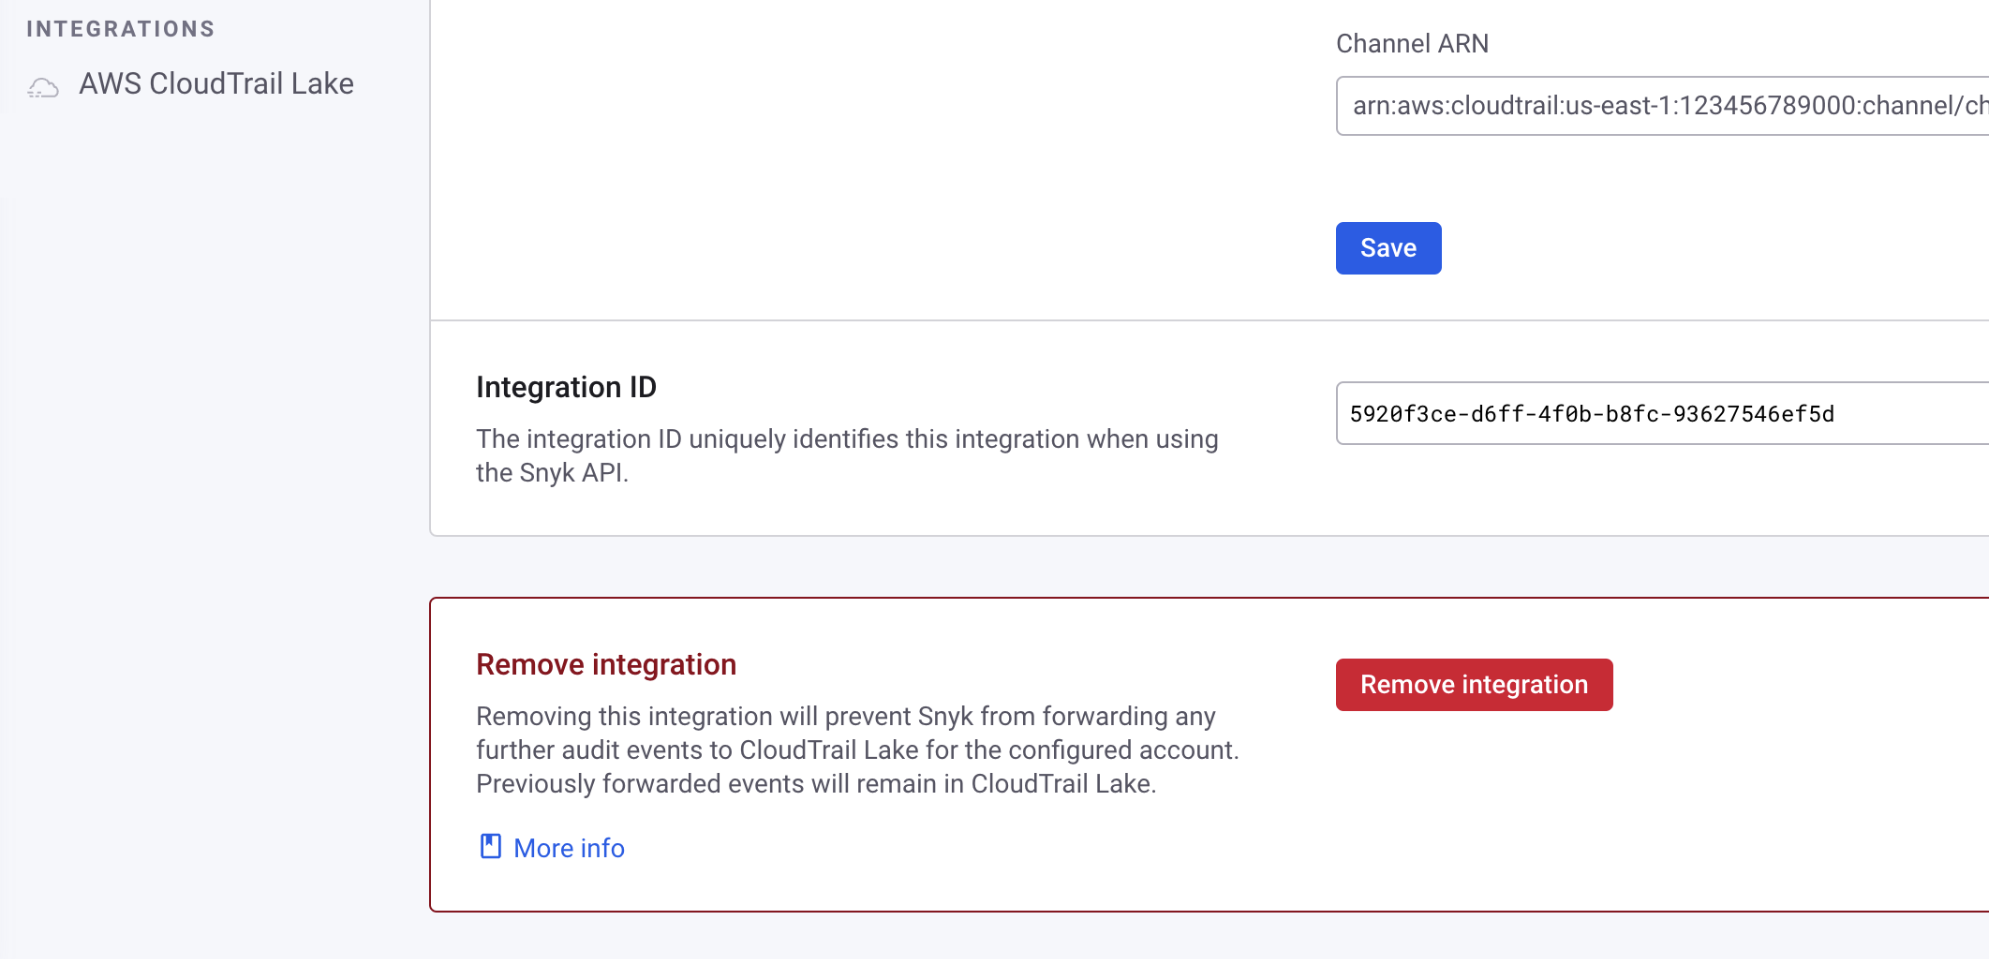Select the integration ID 5920f3ce value
The image size is (1989, 959).
pyautogui.click(x=1592, y=413)
